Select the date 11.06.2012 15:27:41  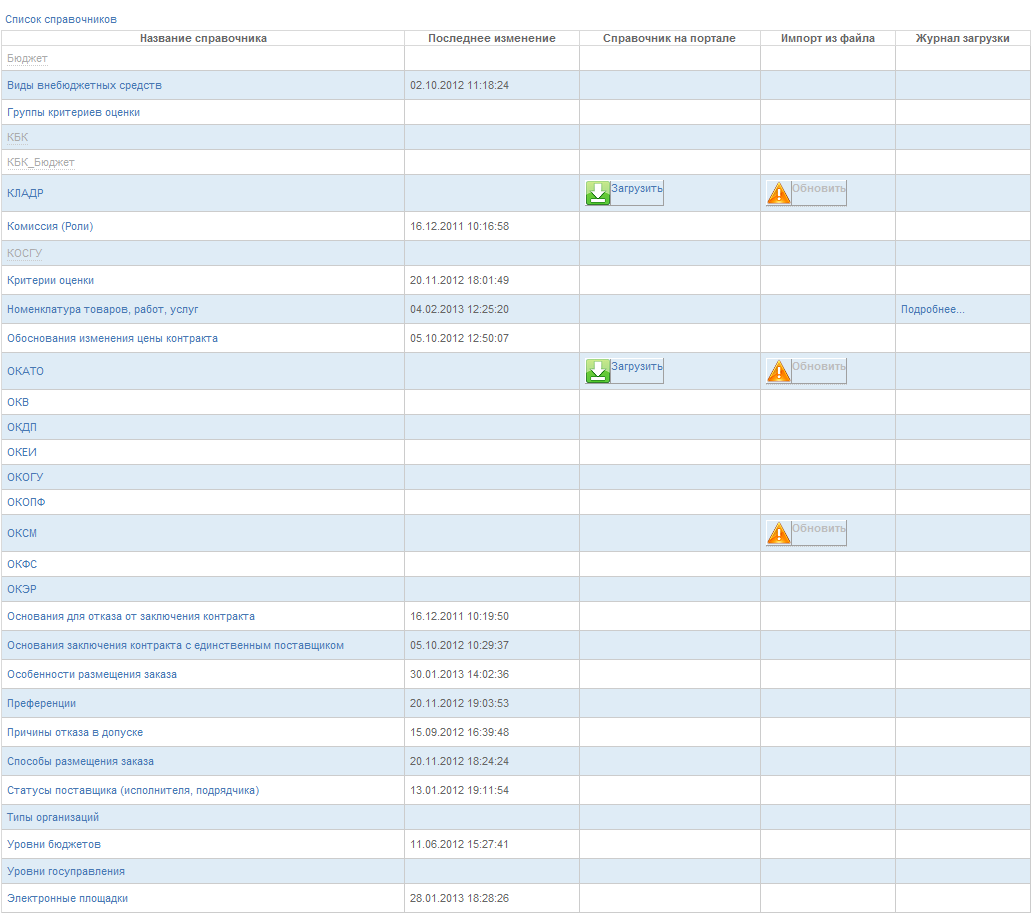460,845
